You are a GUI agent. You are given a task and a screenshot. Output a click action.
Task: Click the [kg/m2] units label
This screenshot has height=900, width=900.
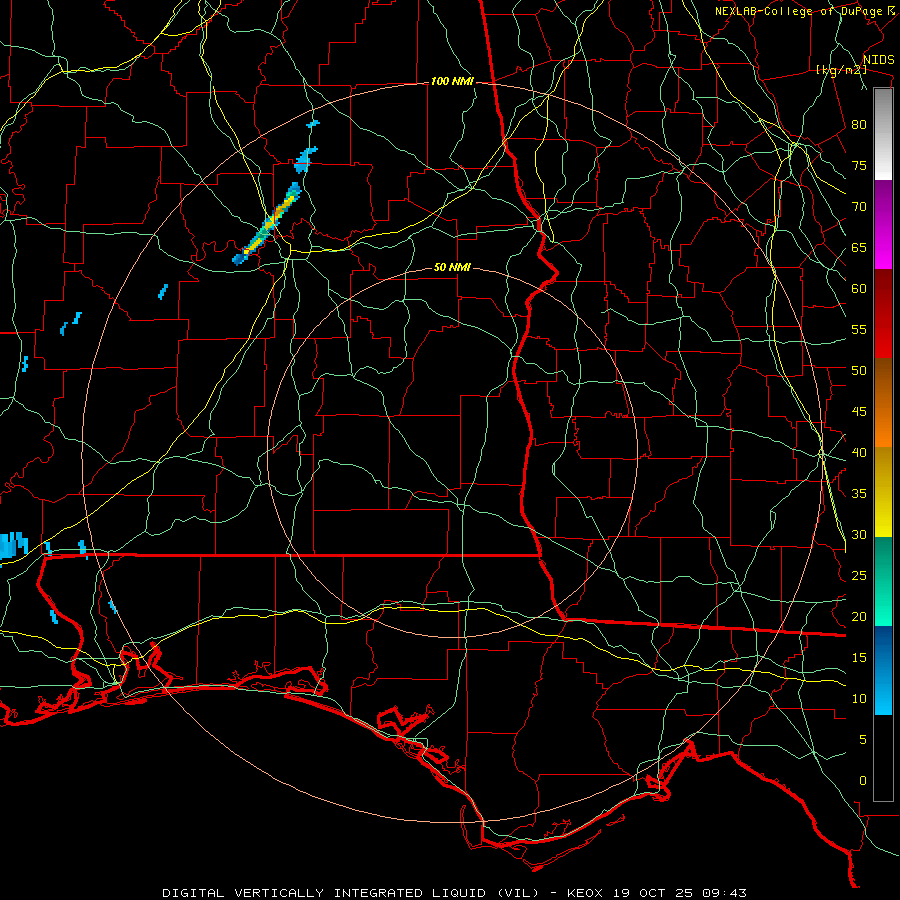(841, 70)
